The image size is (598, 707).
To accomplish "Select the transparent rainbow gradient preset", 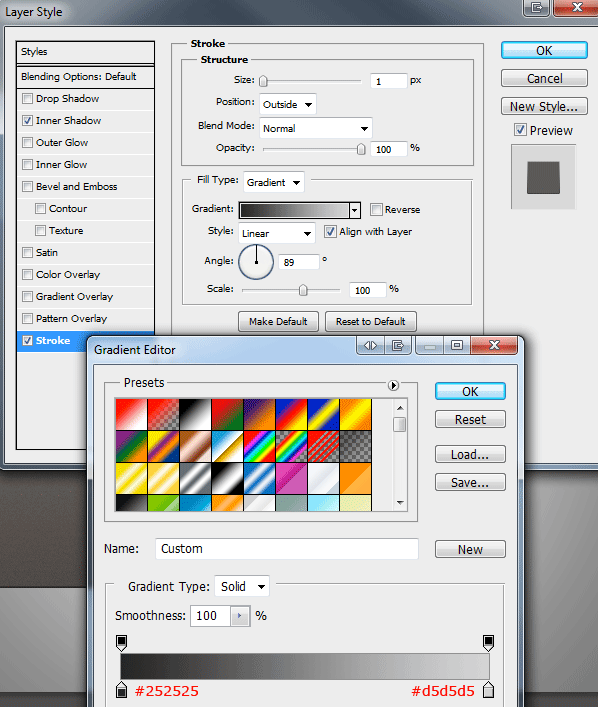I will click(x=291, y=446).
